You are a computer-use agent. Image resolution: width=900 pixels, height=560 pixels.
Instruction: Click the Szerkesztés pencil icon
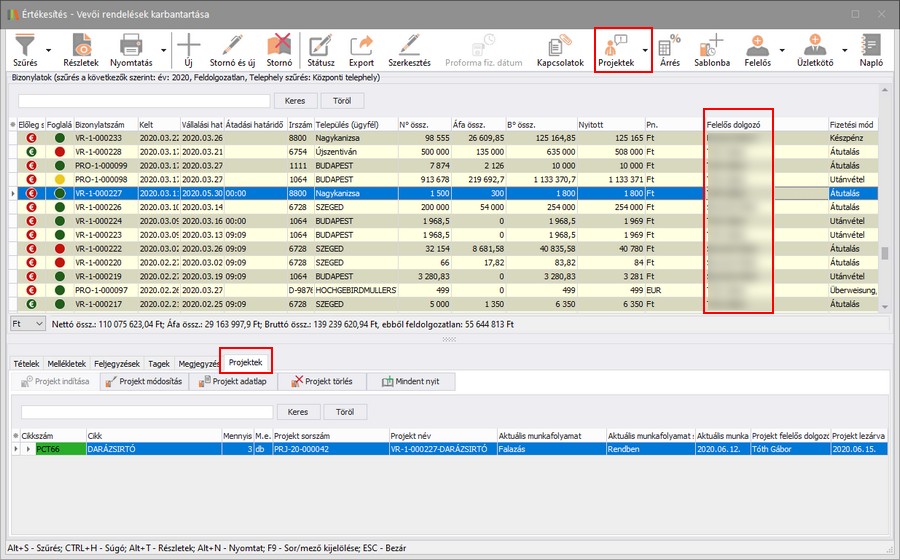click(x=409, y=50)
